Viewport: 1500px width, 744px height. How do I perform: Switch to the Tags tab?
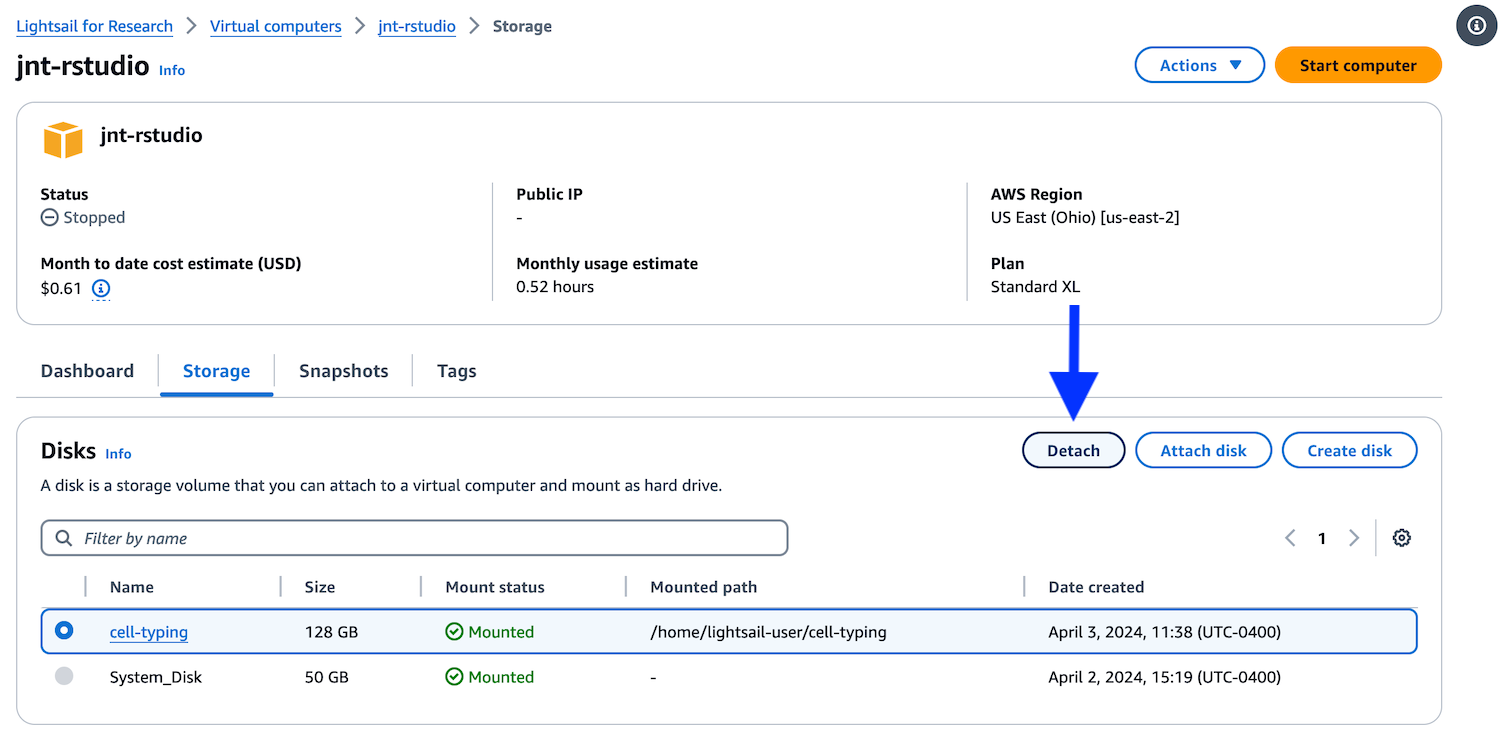(456, 371)
